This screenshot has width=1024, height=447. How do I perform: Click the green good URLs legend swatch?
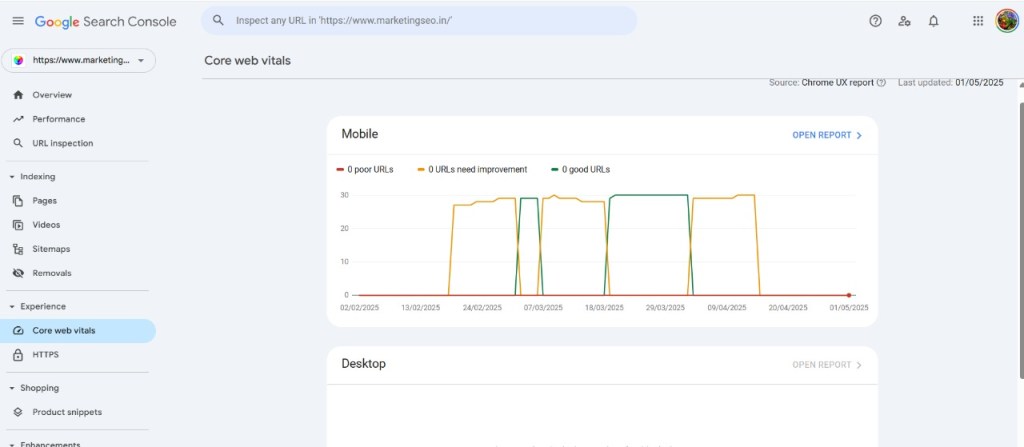[554, 170]
